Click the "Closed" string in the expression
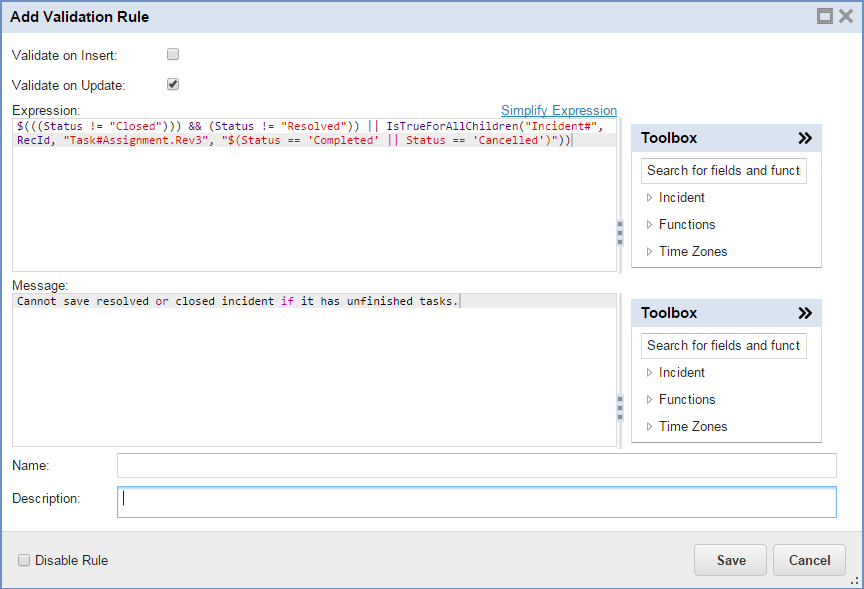The image size is (864, 589). [136, 126]
